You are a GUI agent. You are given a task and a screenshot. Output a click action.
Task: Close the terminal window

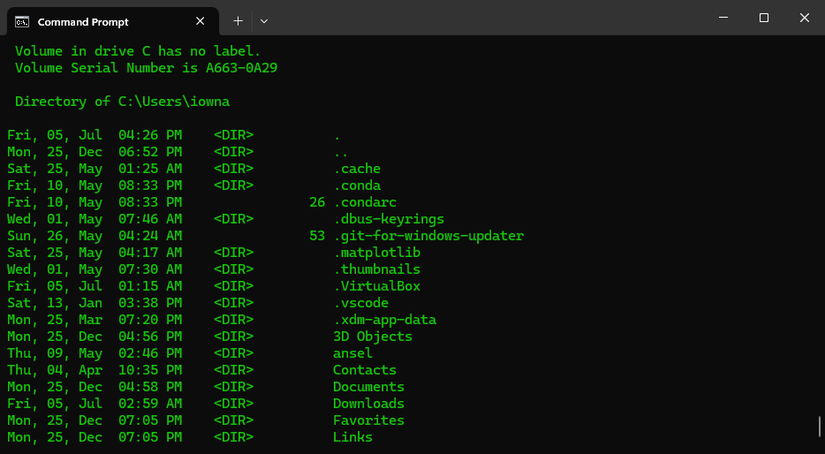point(804,17)
